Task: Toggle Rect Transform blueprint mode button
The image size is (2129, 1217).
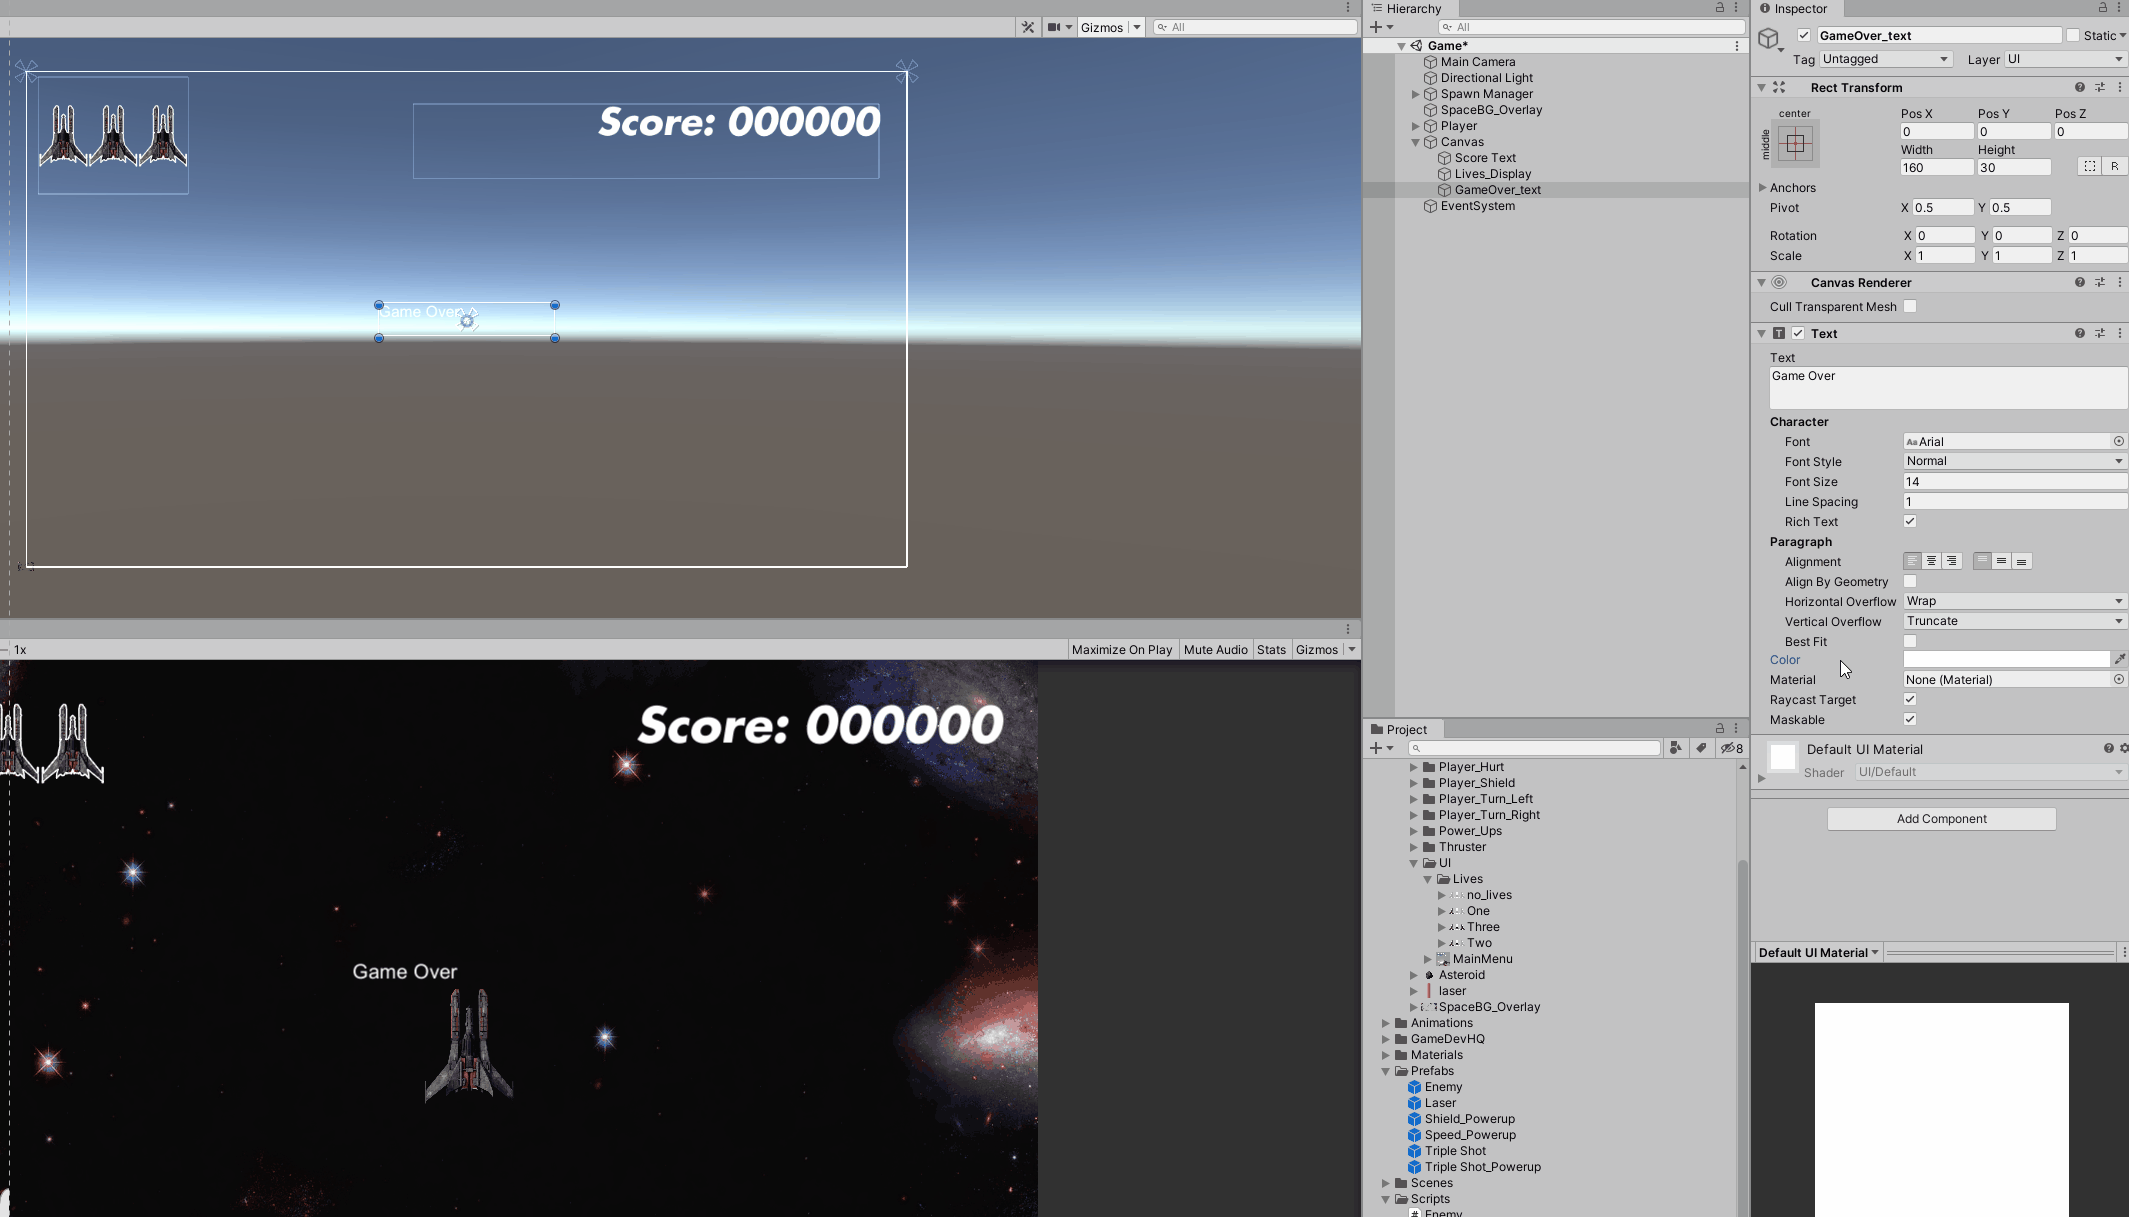Action: pos(2089,167)
